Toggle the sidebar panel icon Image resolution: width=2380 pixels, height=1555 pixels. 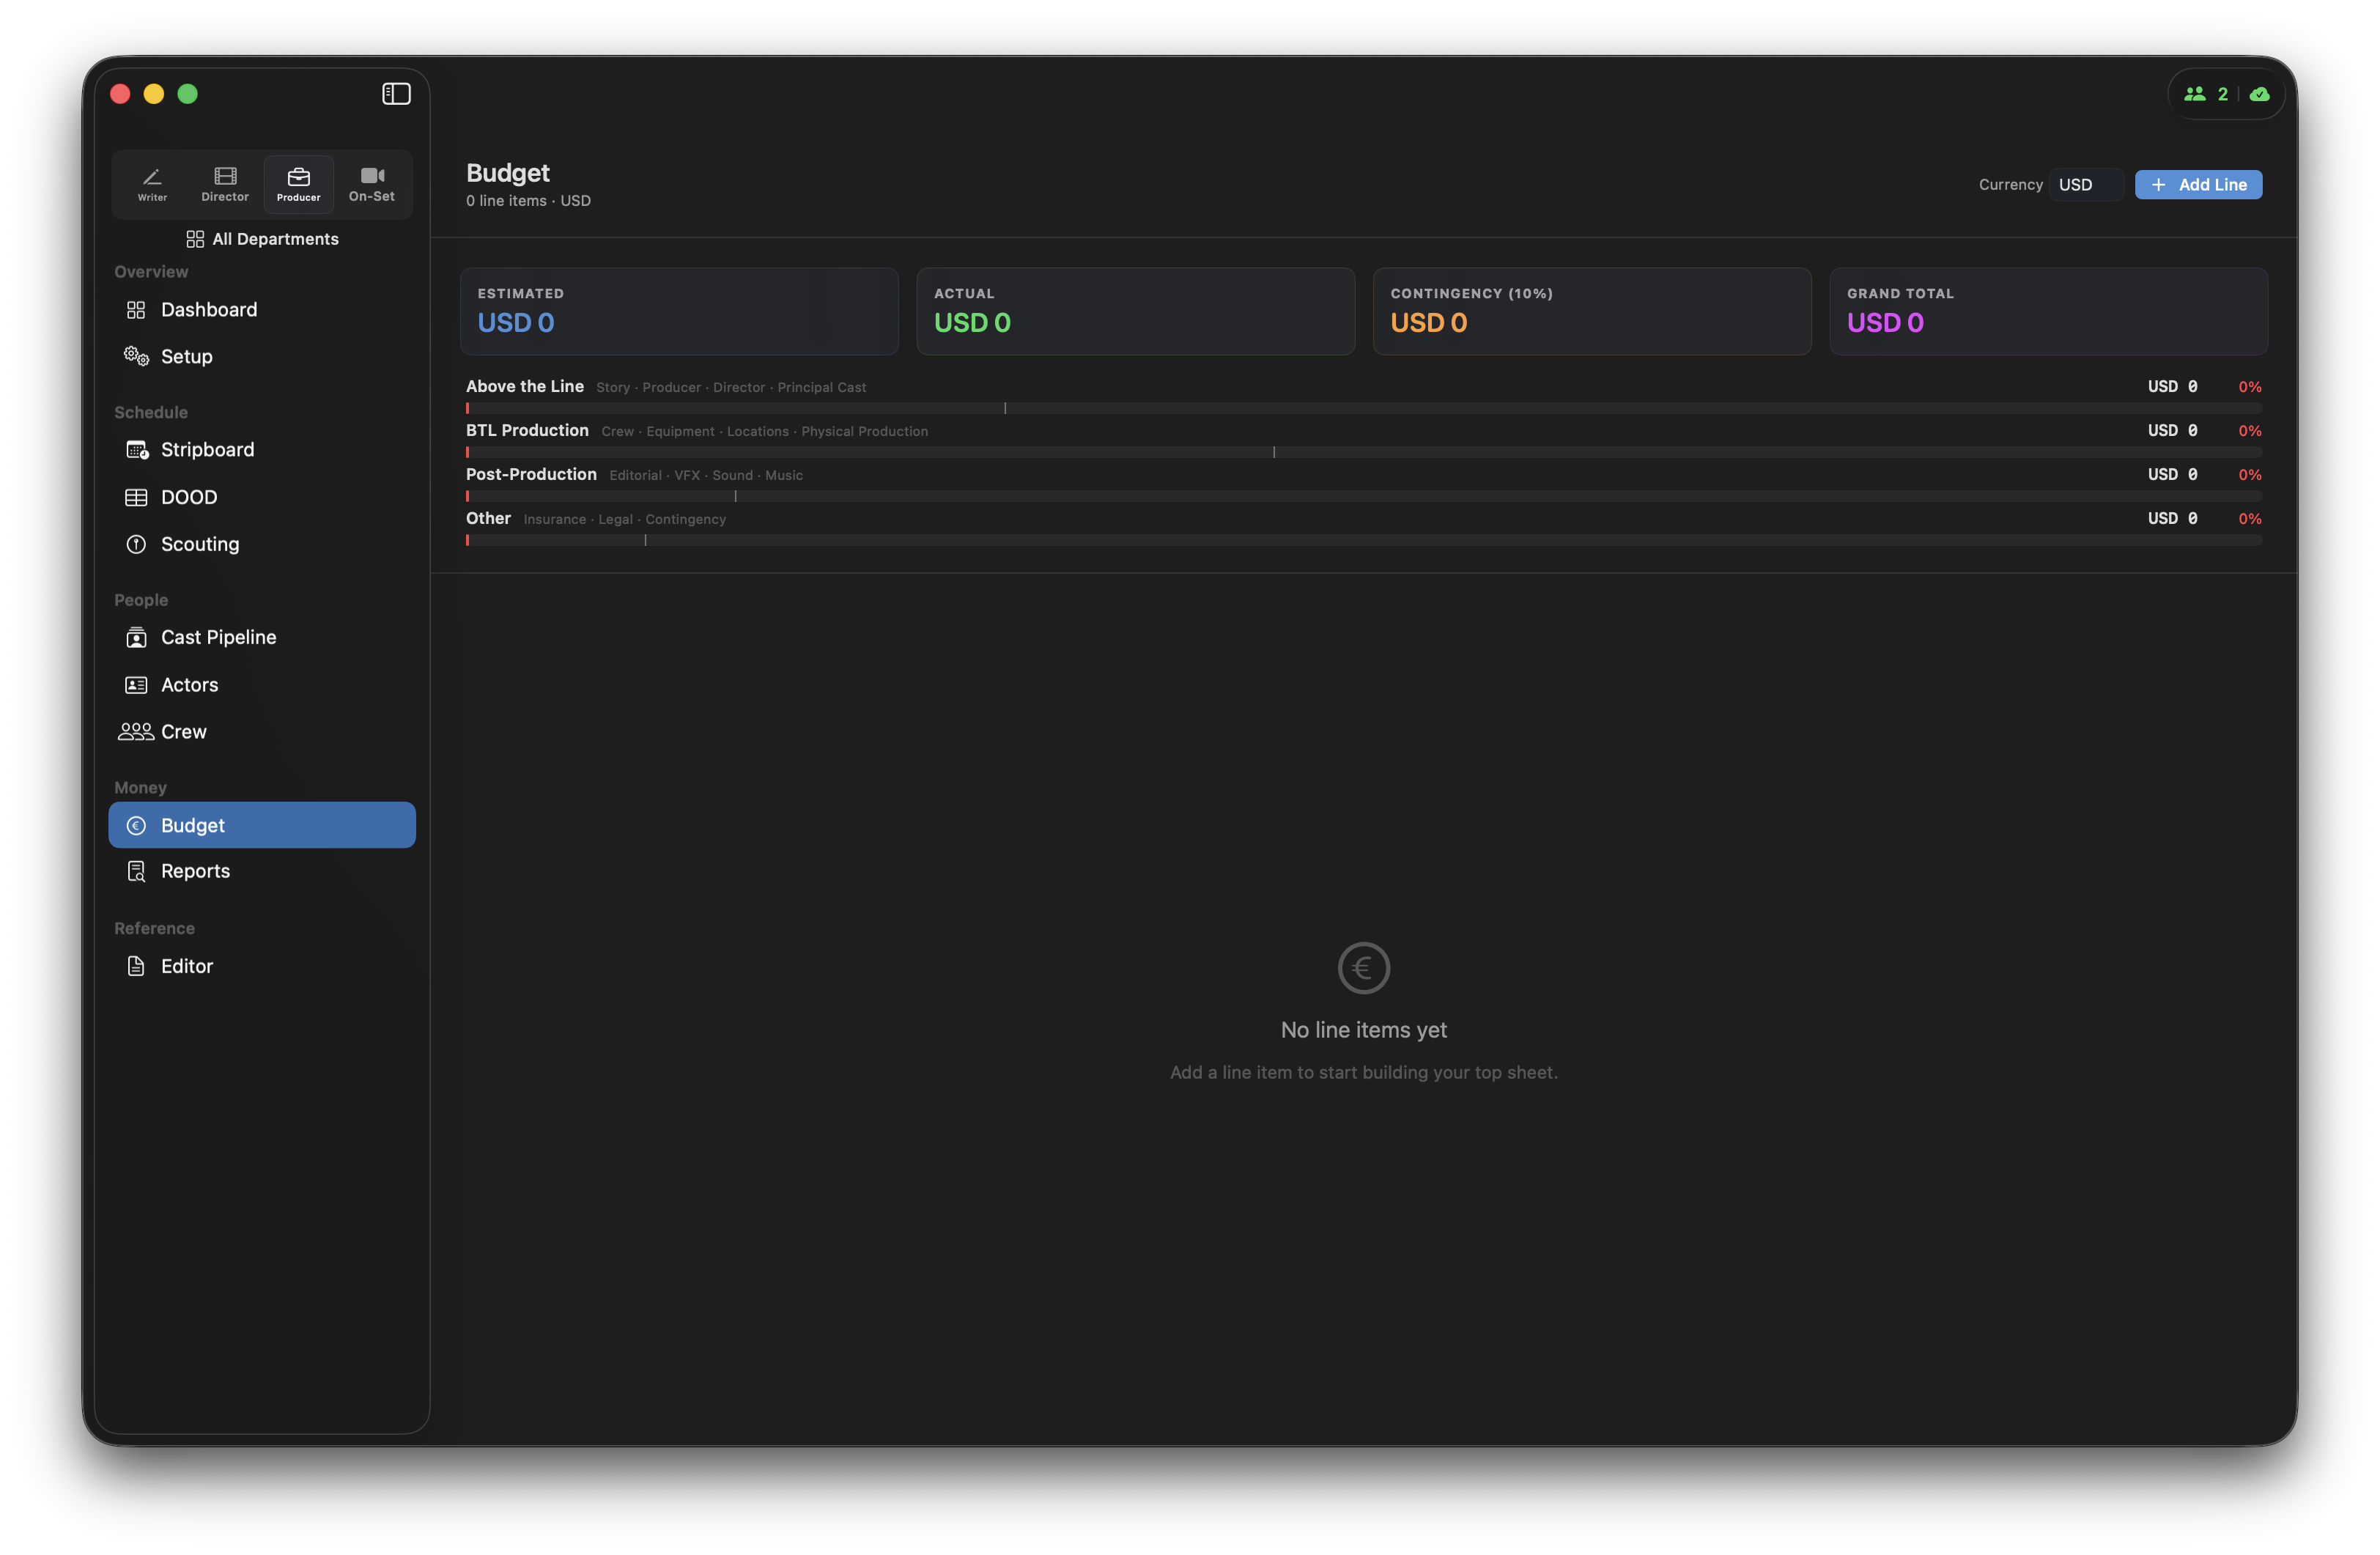[396, 94]
